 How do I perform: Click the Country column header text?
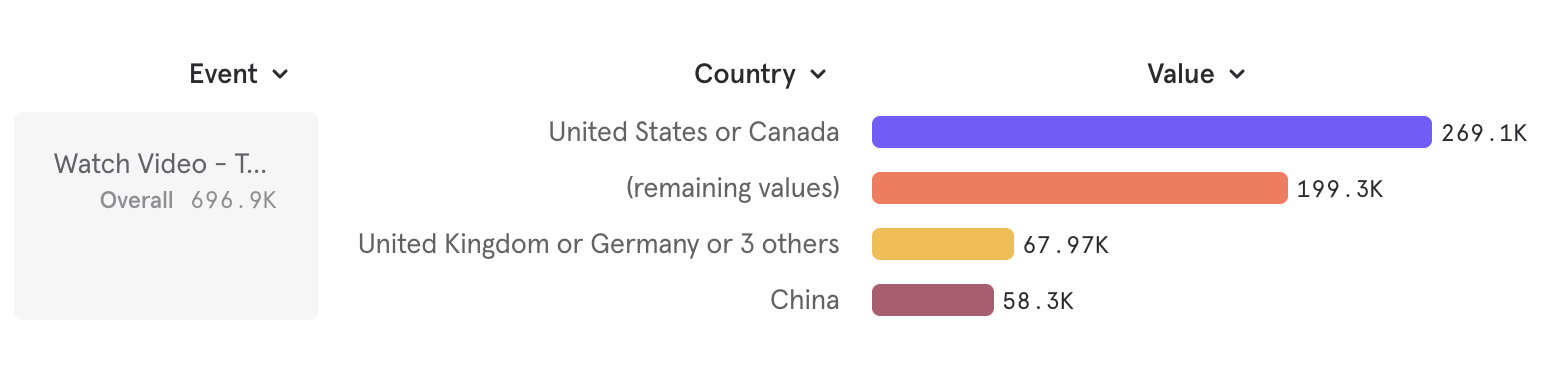[745, 74]
